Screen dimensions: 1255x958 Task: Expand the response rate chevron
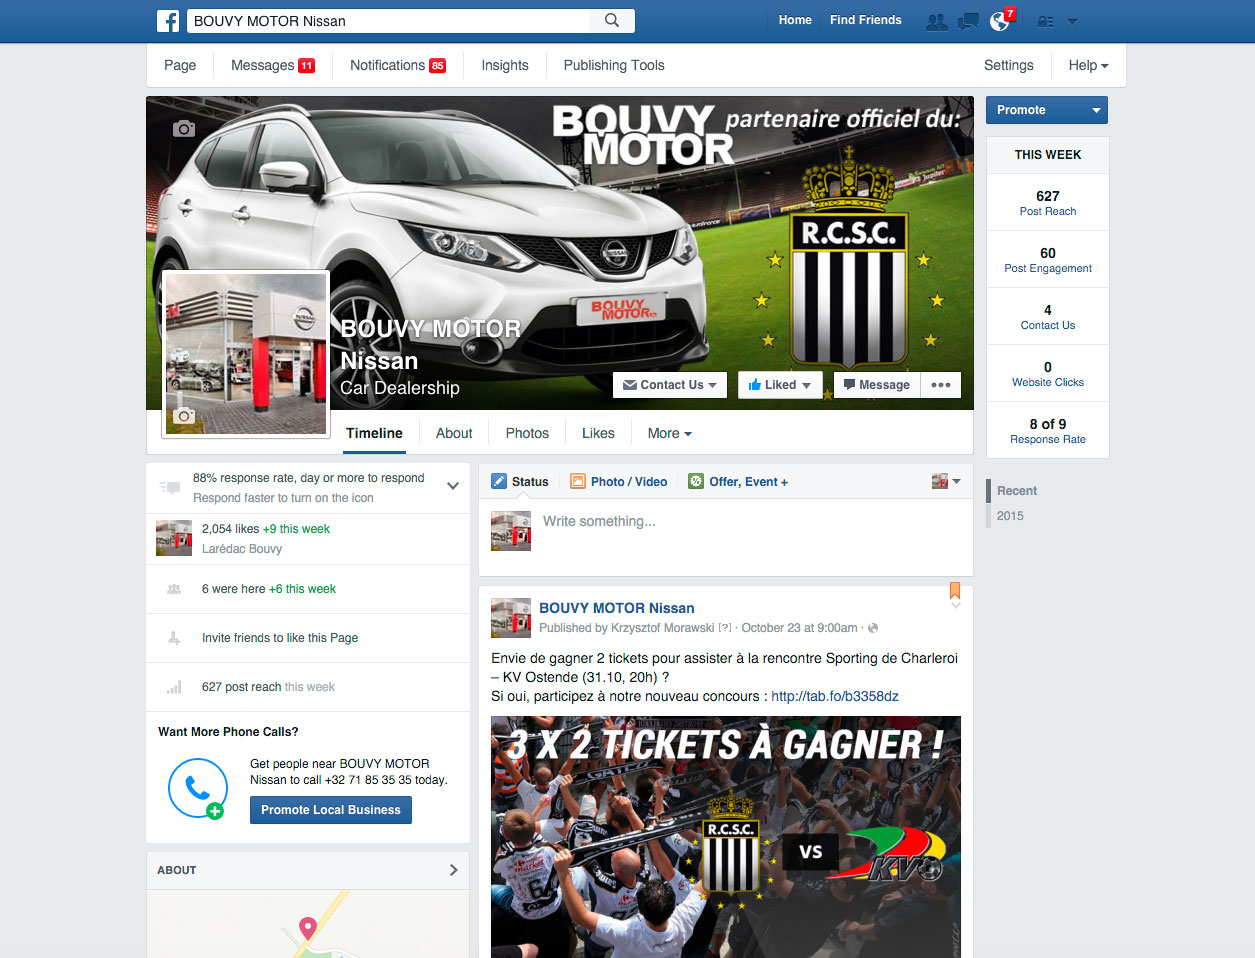(x=453, y=486)
